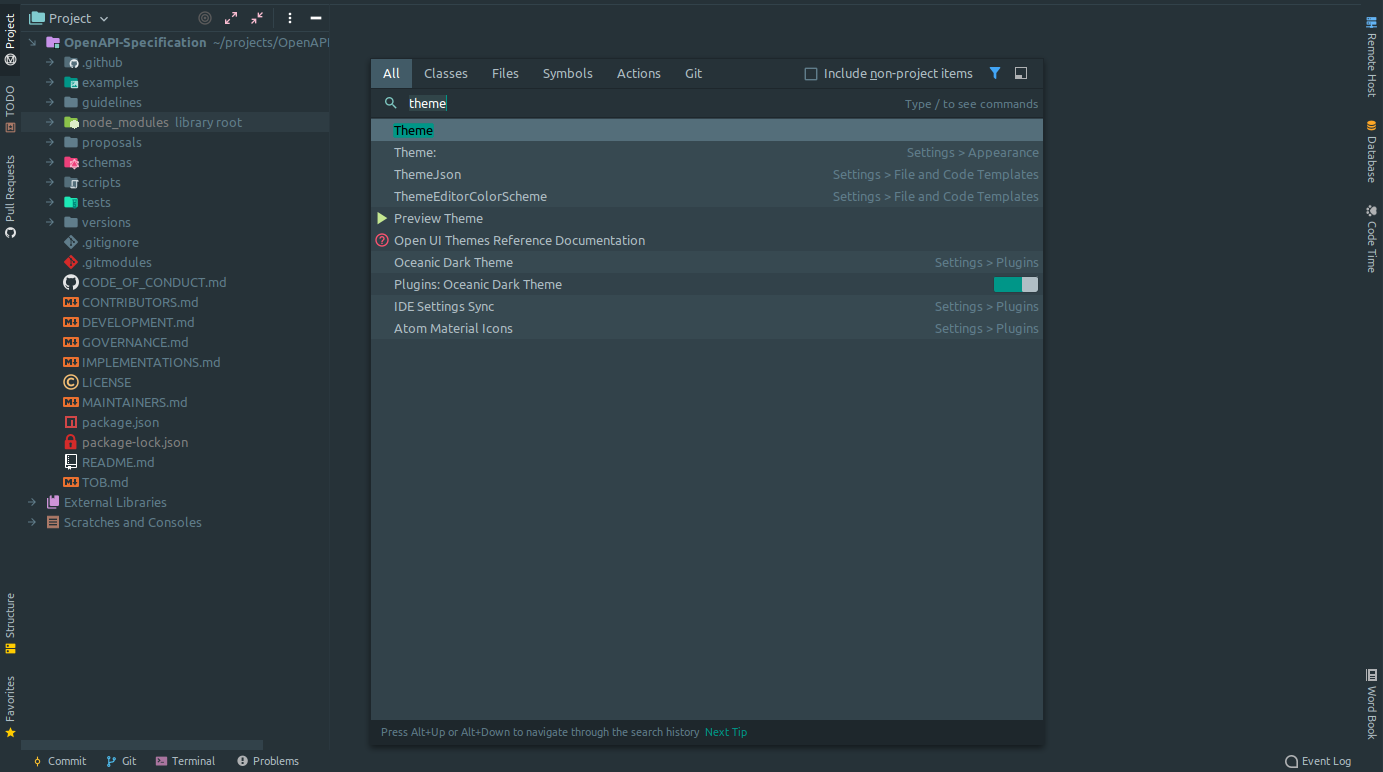Expand External Libraries node
The height and width of the screenshot is (772, 1383).
point(32,502)
